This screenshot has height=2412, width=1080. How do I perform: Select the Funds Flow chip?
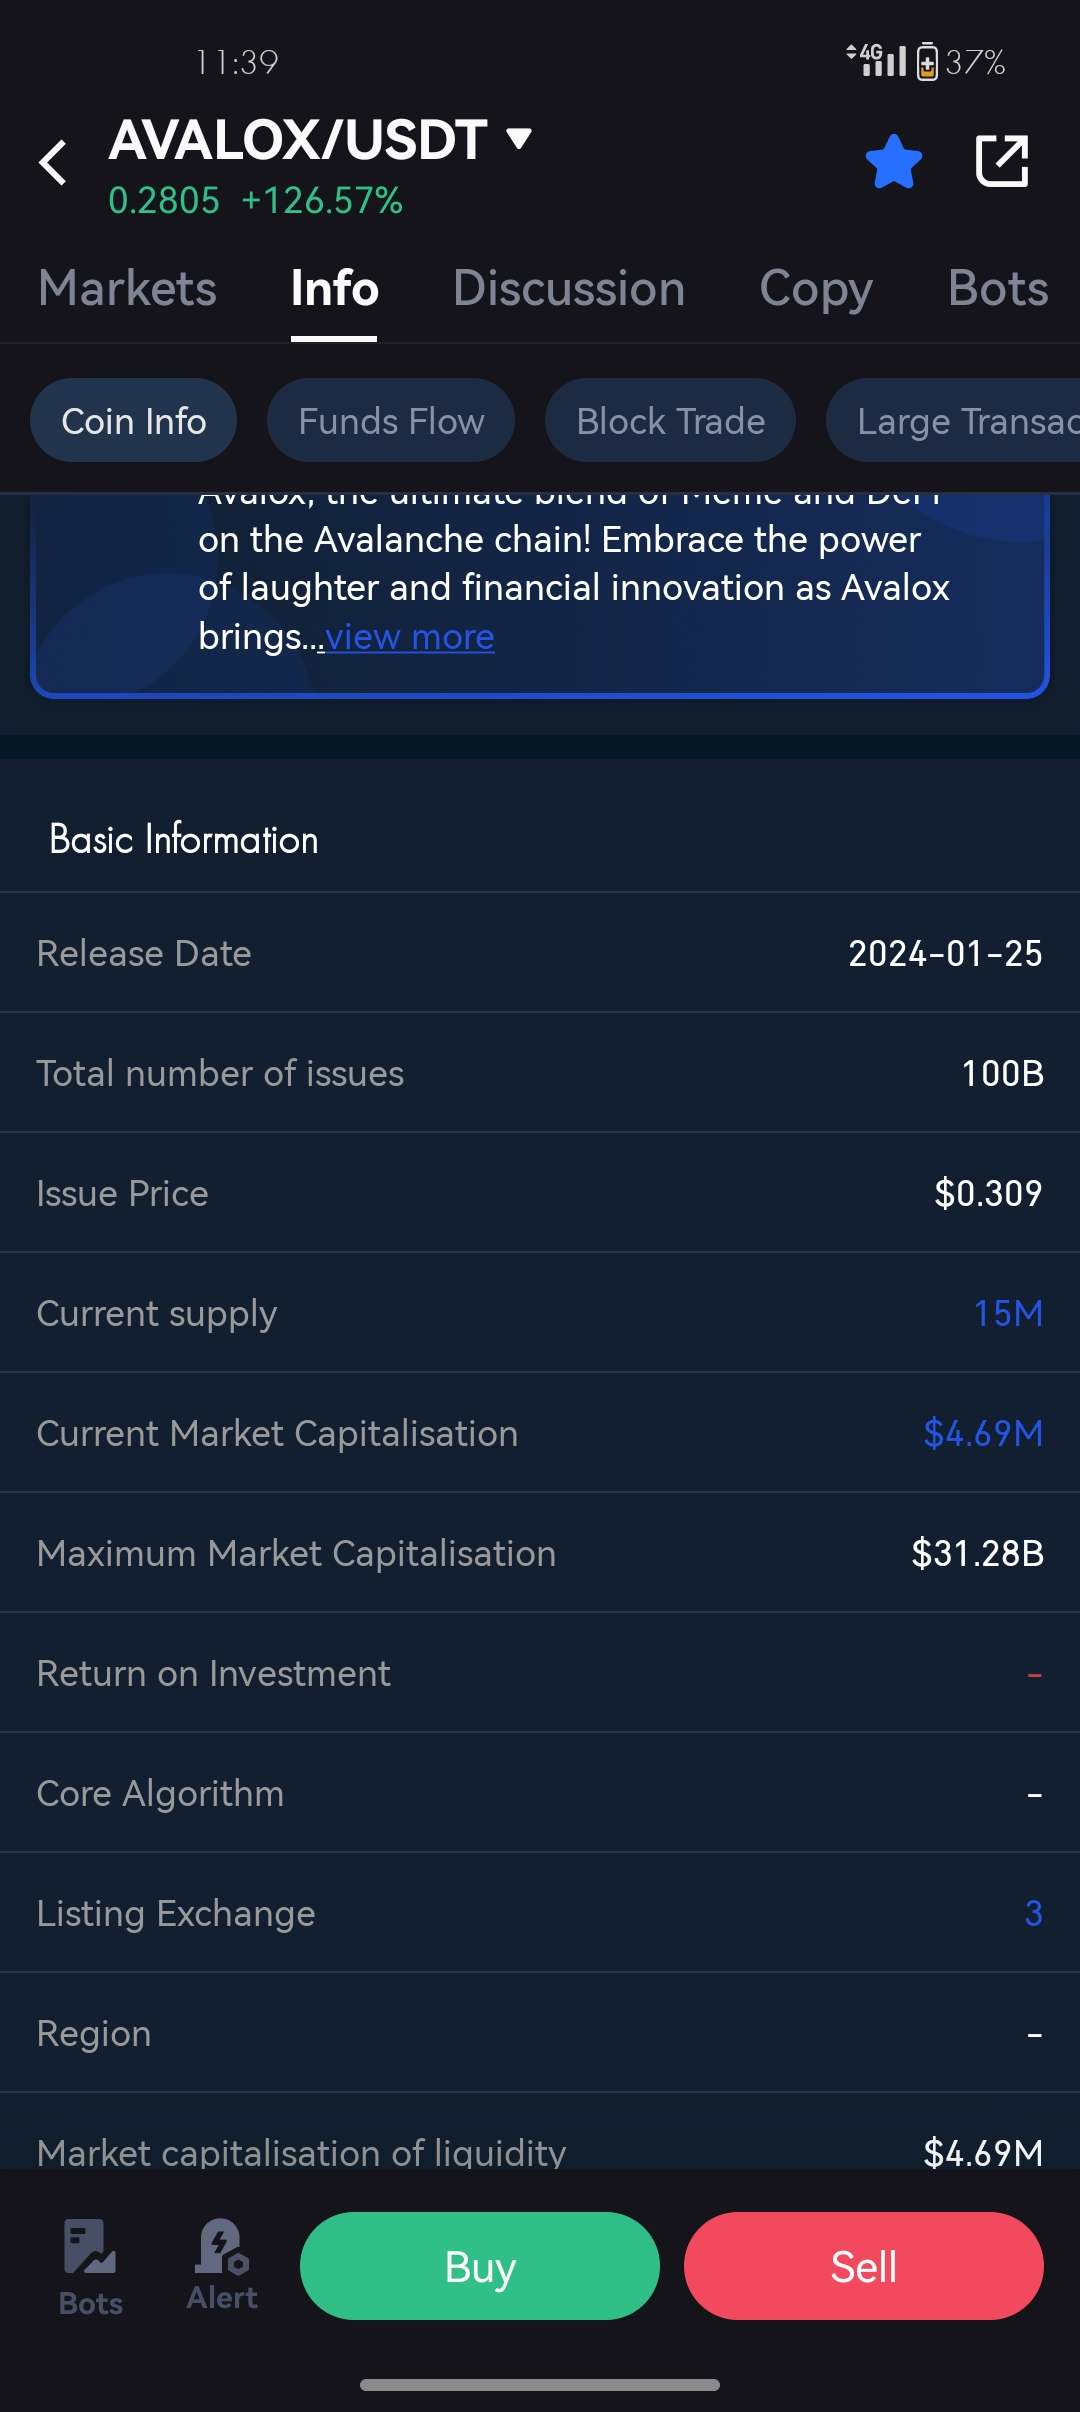click(391, 421)
